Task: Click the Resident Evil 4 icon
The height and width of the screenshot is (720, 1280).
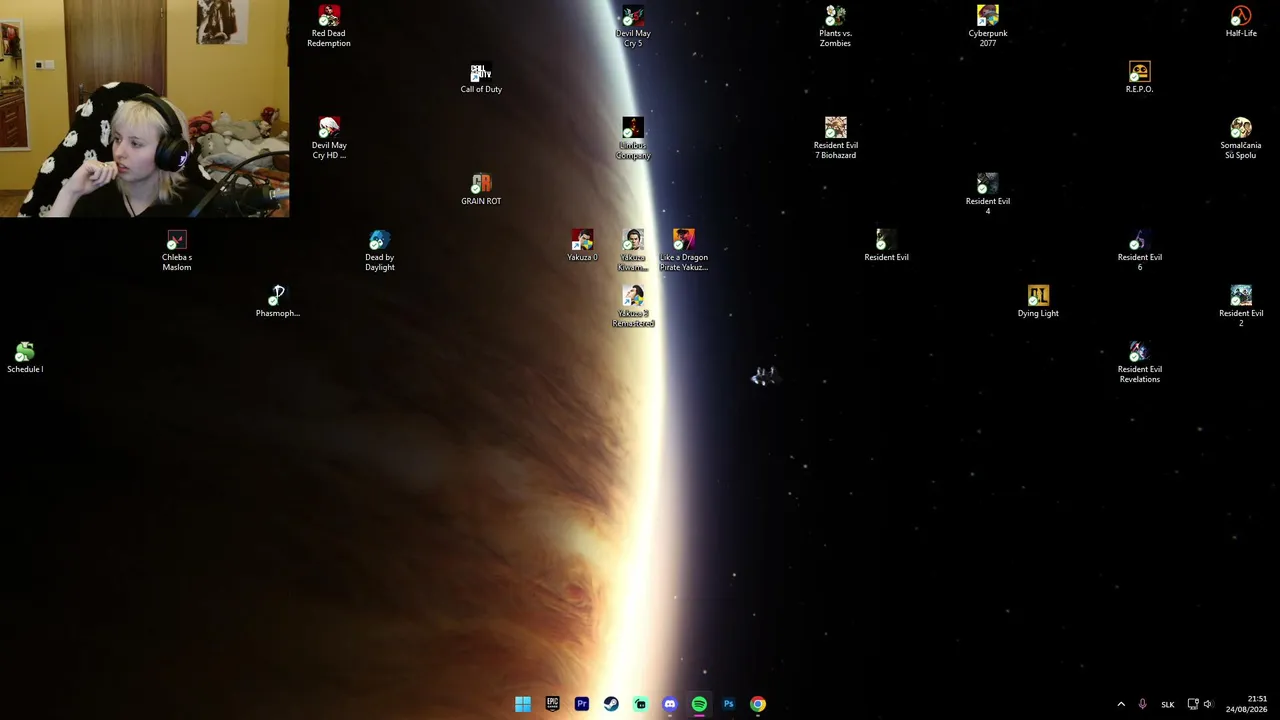Action: tap(988, 195)
